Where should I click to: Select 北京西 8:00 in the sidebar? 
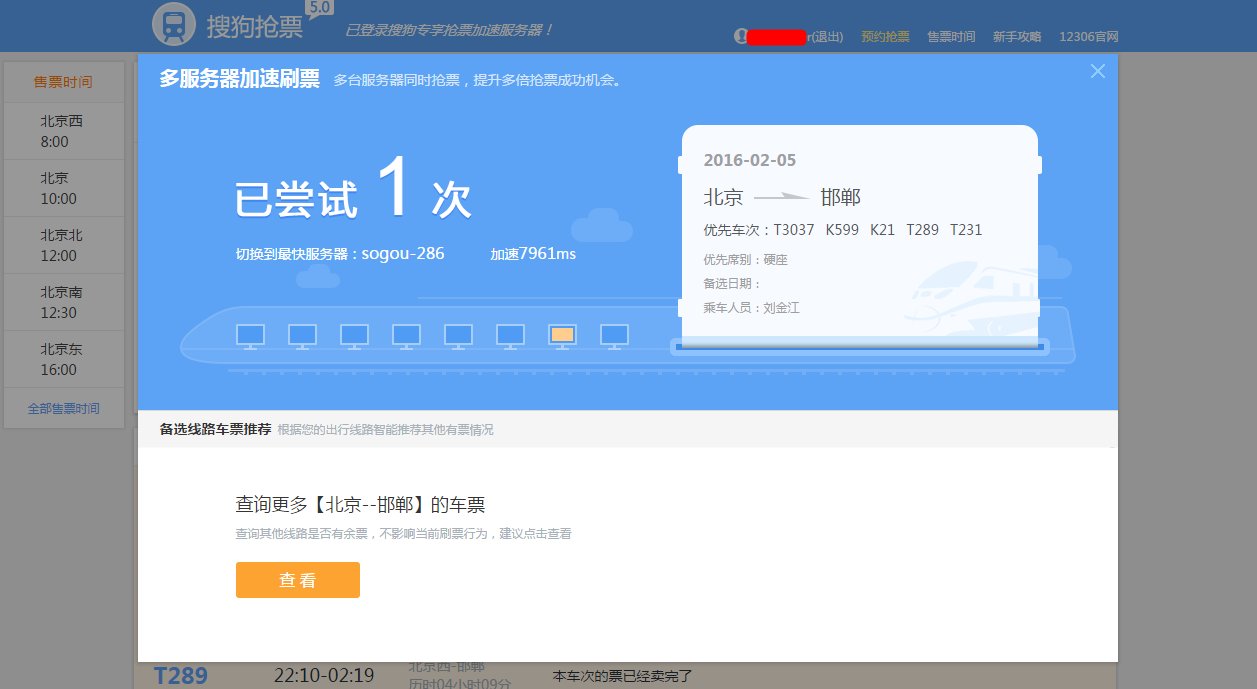(x=63, y=130)
